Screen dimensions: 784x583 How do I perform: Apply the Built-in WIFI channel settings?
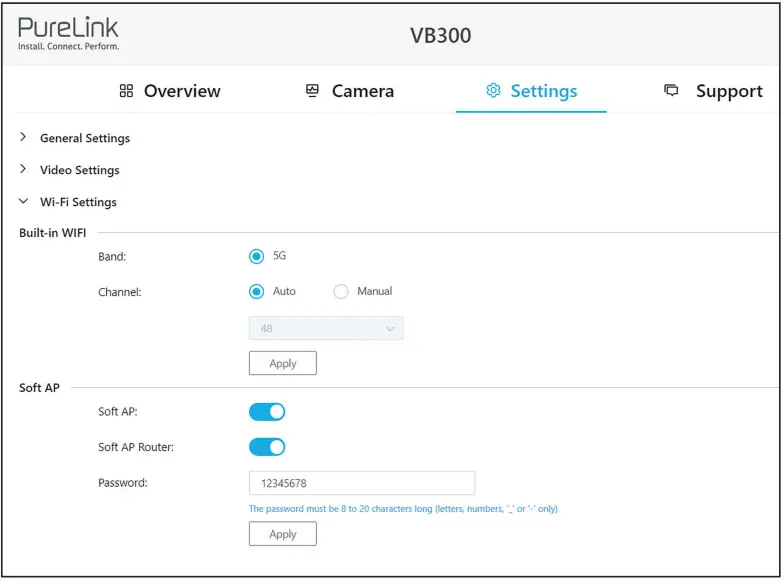(283, 363)
